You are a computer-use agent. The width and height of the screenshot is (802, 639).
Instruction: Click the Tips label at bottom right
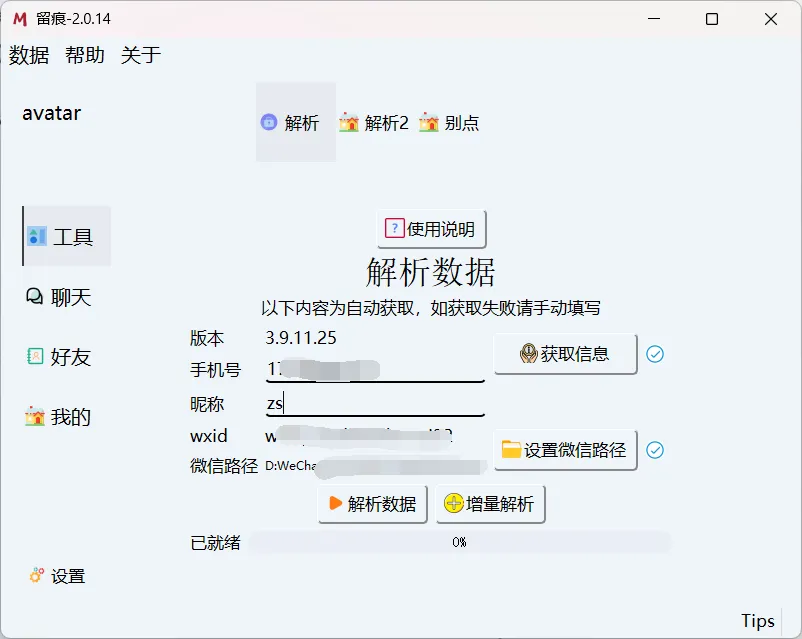click(x=757, y=620)
